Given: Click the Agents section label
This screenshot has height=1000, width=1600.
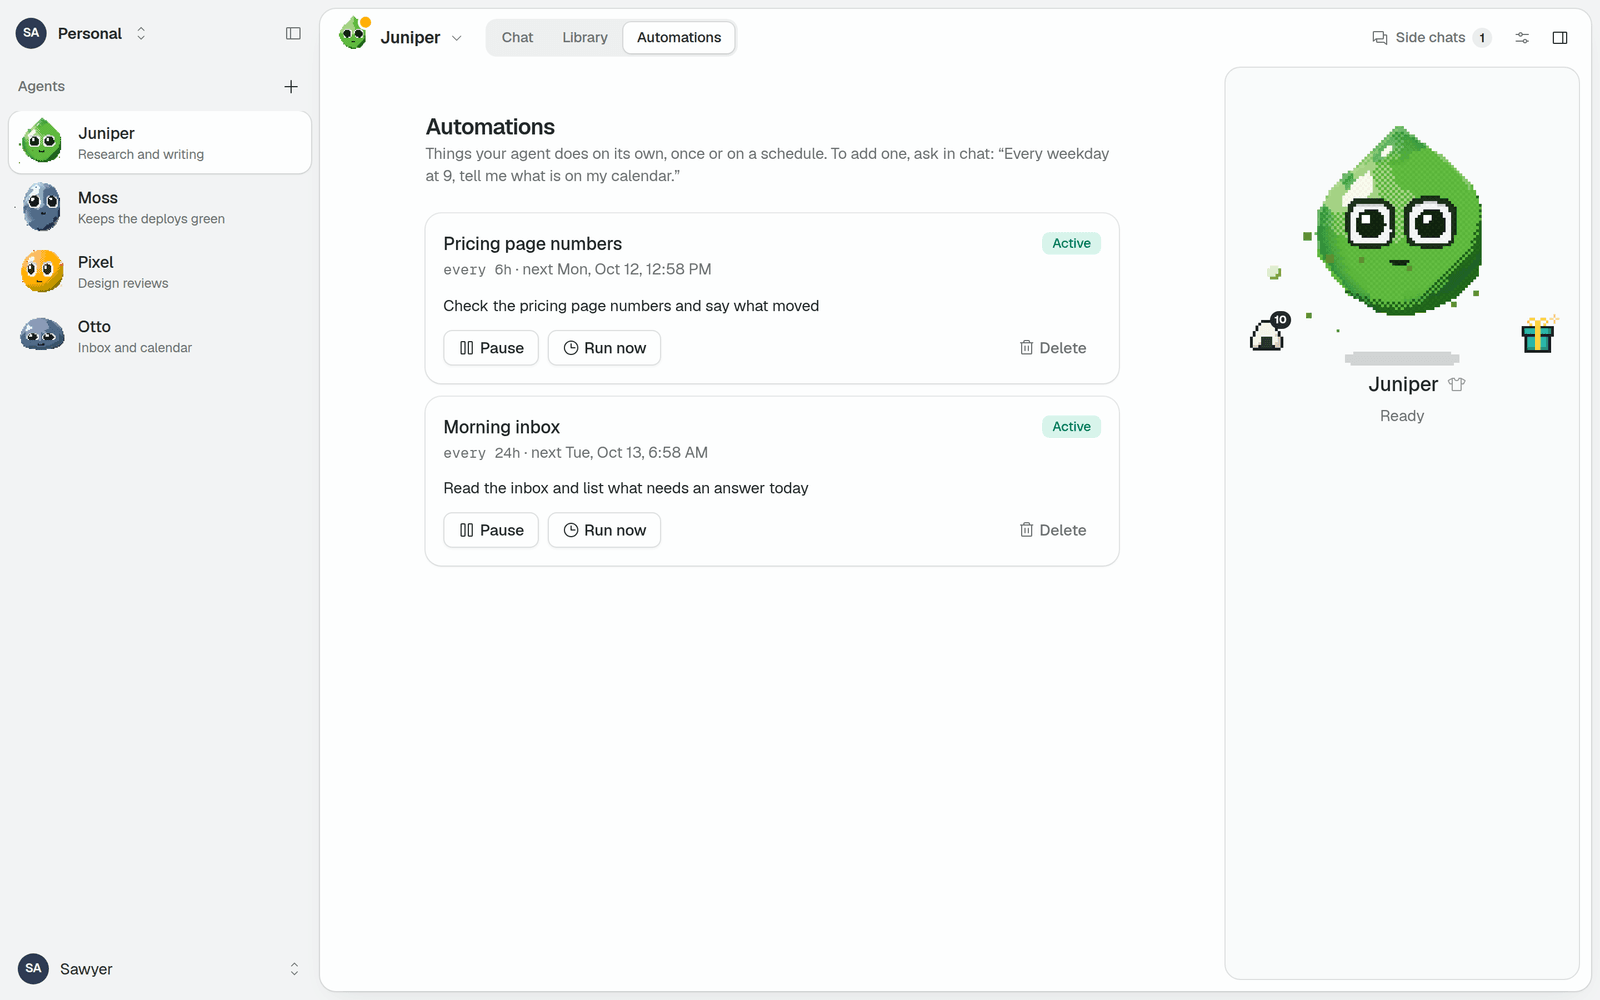Looking at the screenshot, I should (41, 87).
